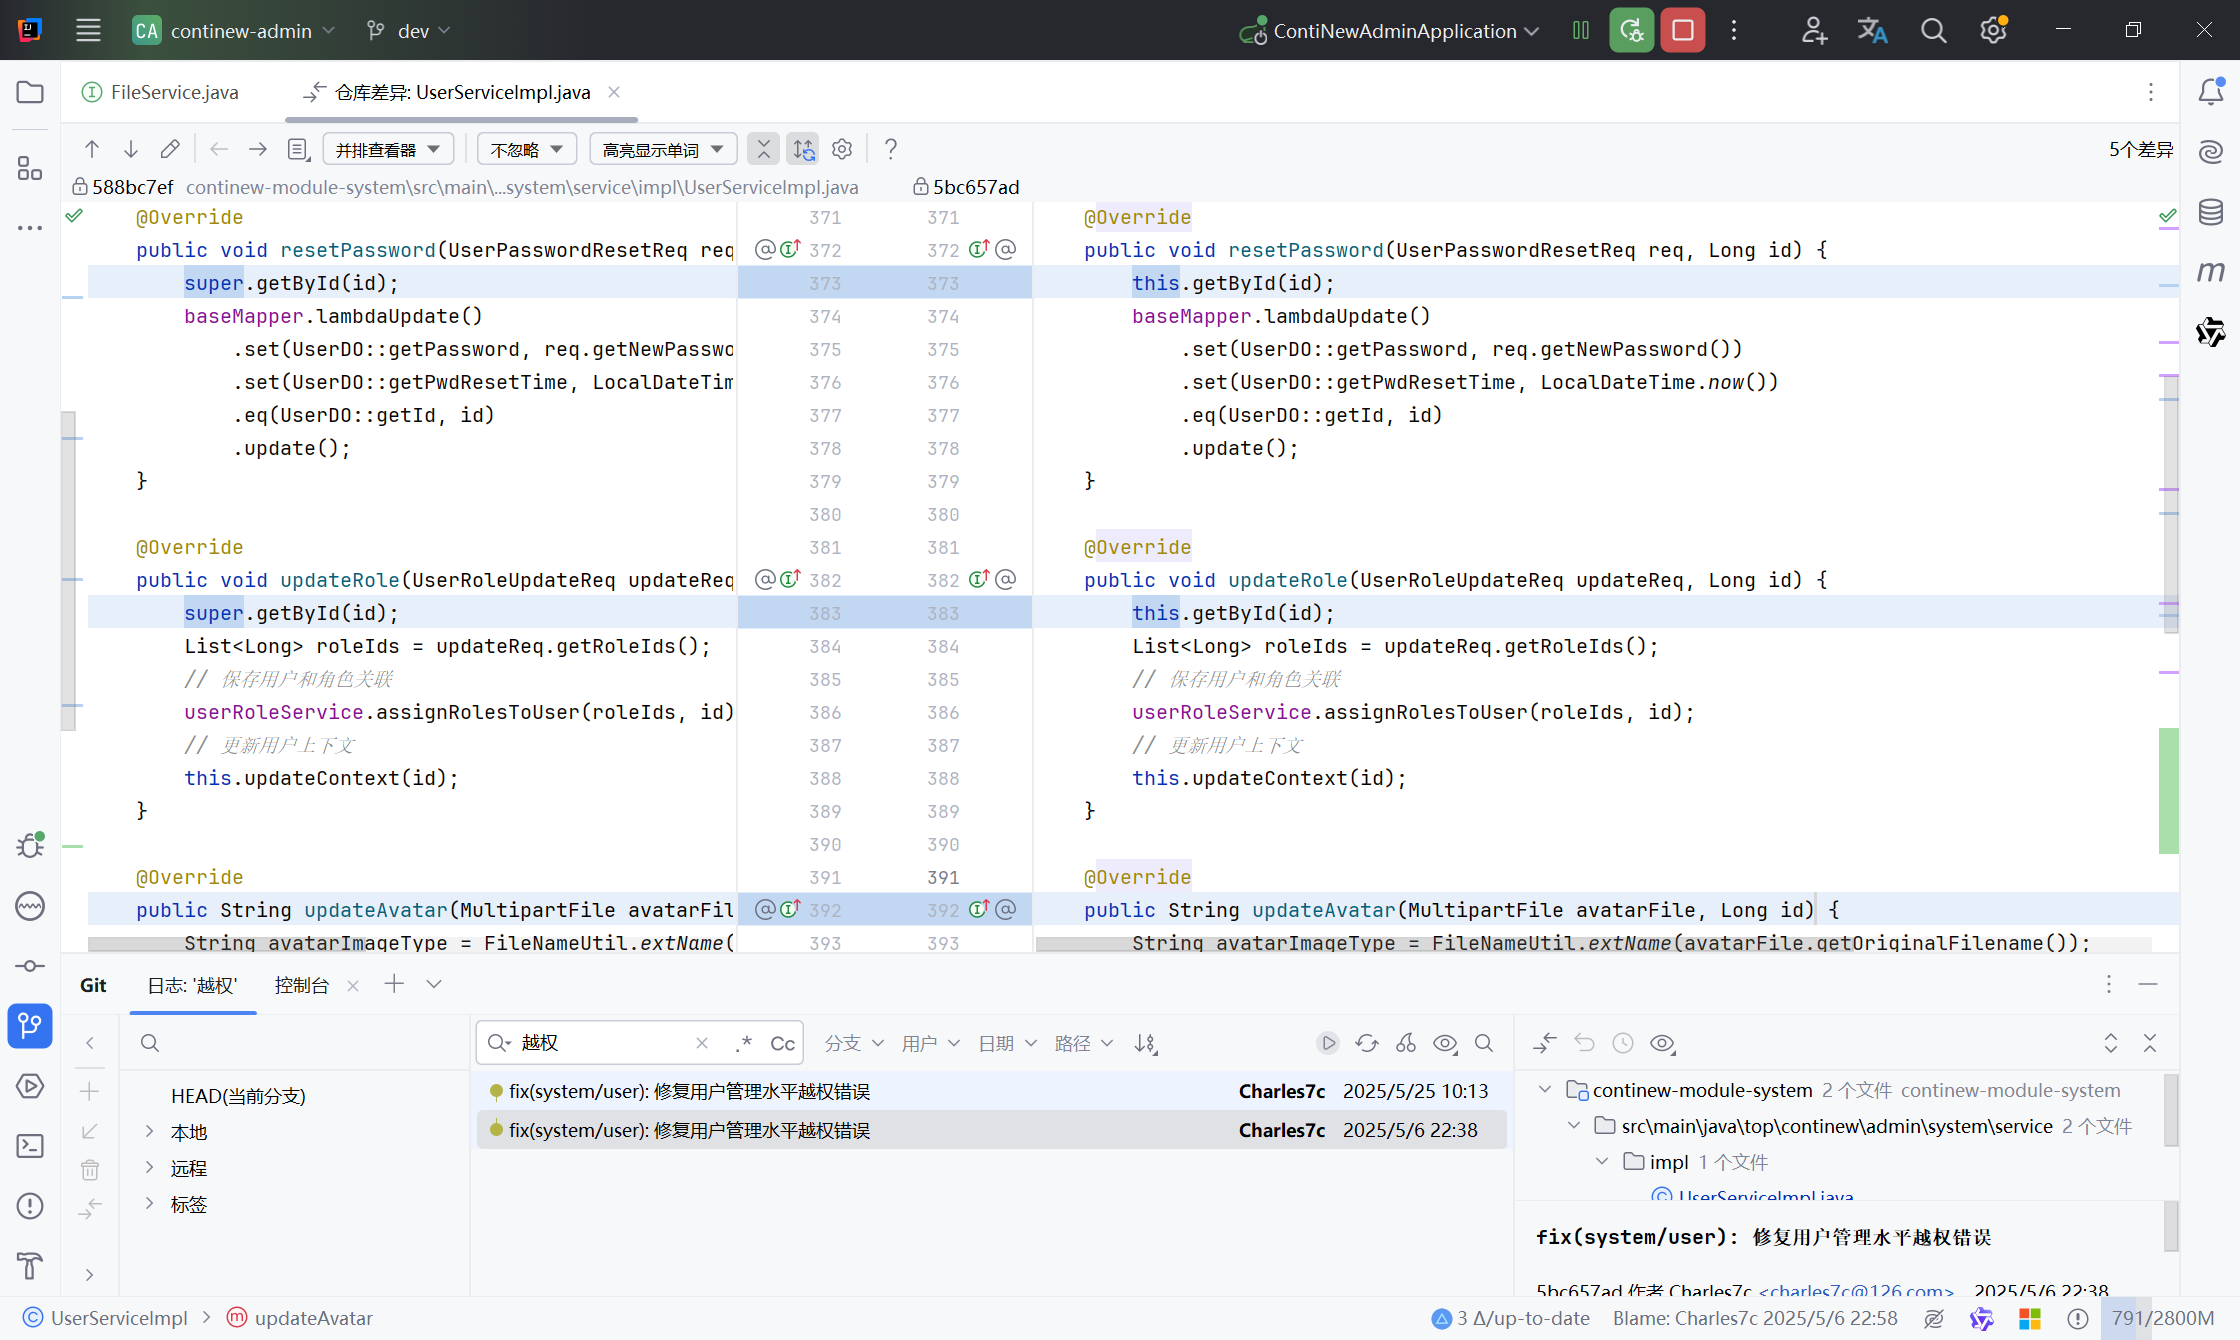Switch to the 控制台 tab

click(x=301, y=986)
